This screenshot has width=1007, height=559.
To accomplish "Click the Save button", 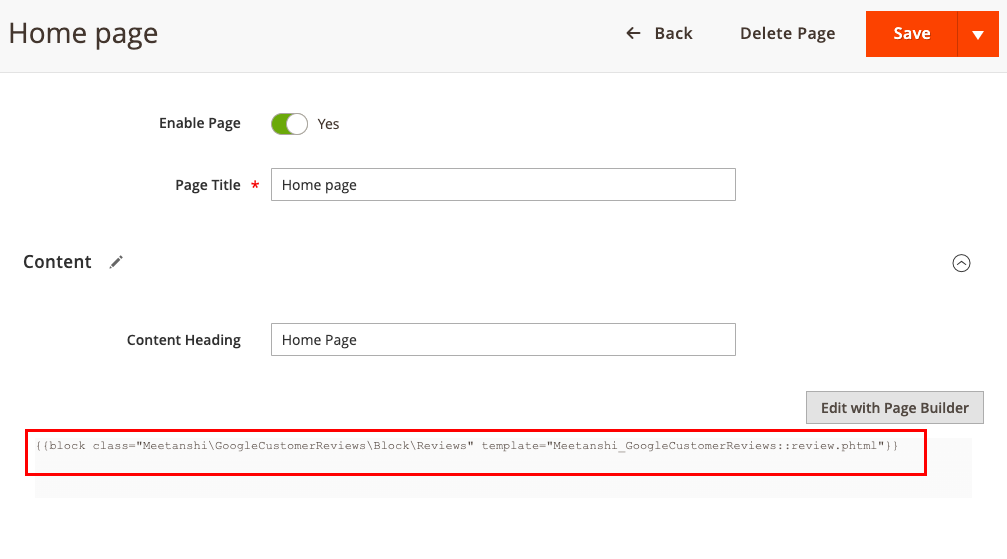I will [x=911, y=33].
